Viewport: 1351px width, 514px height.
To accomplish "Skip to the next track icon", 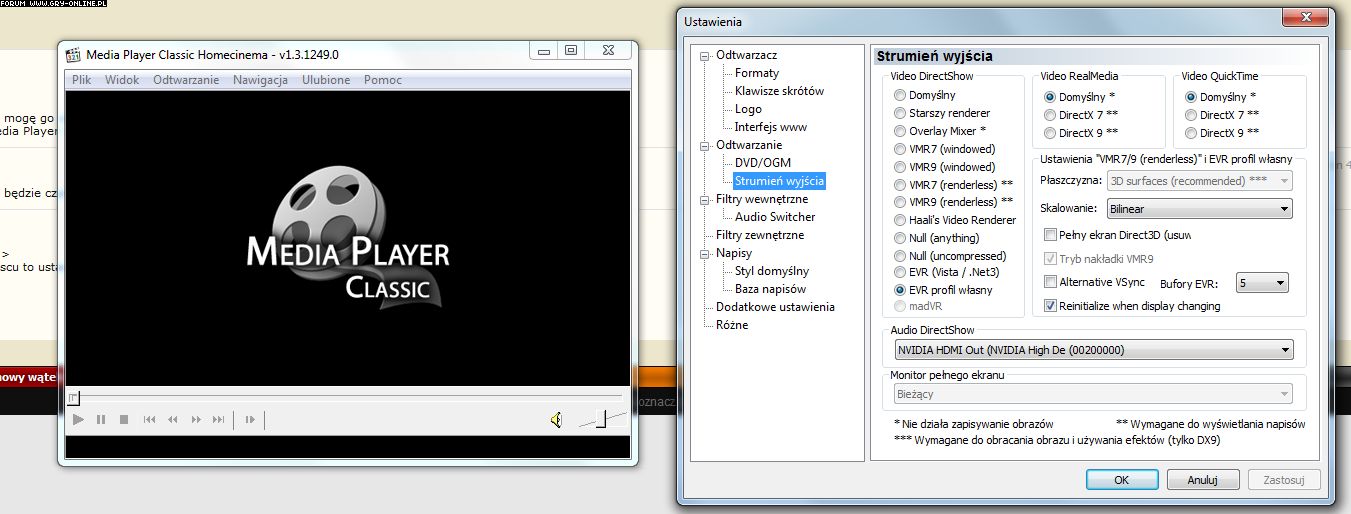I will 219,420.
